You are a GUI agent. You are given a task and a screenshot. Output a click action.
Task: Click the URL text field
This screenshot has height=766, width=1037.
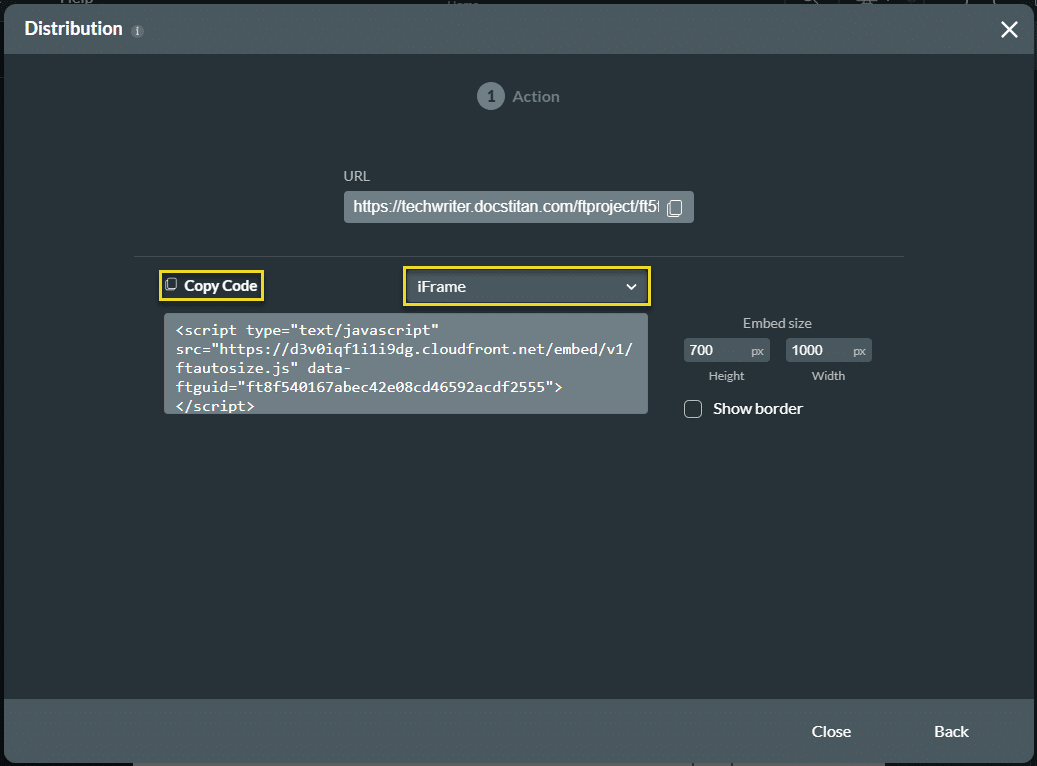tap(518, 207)
